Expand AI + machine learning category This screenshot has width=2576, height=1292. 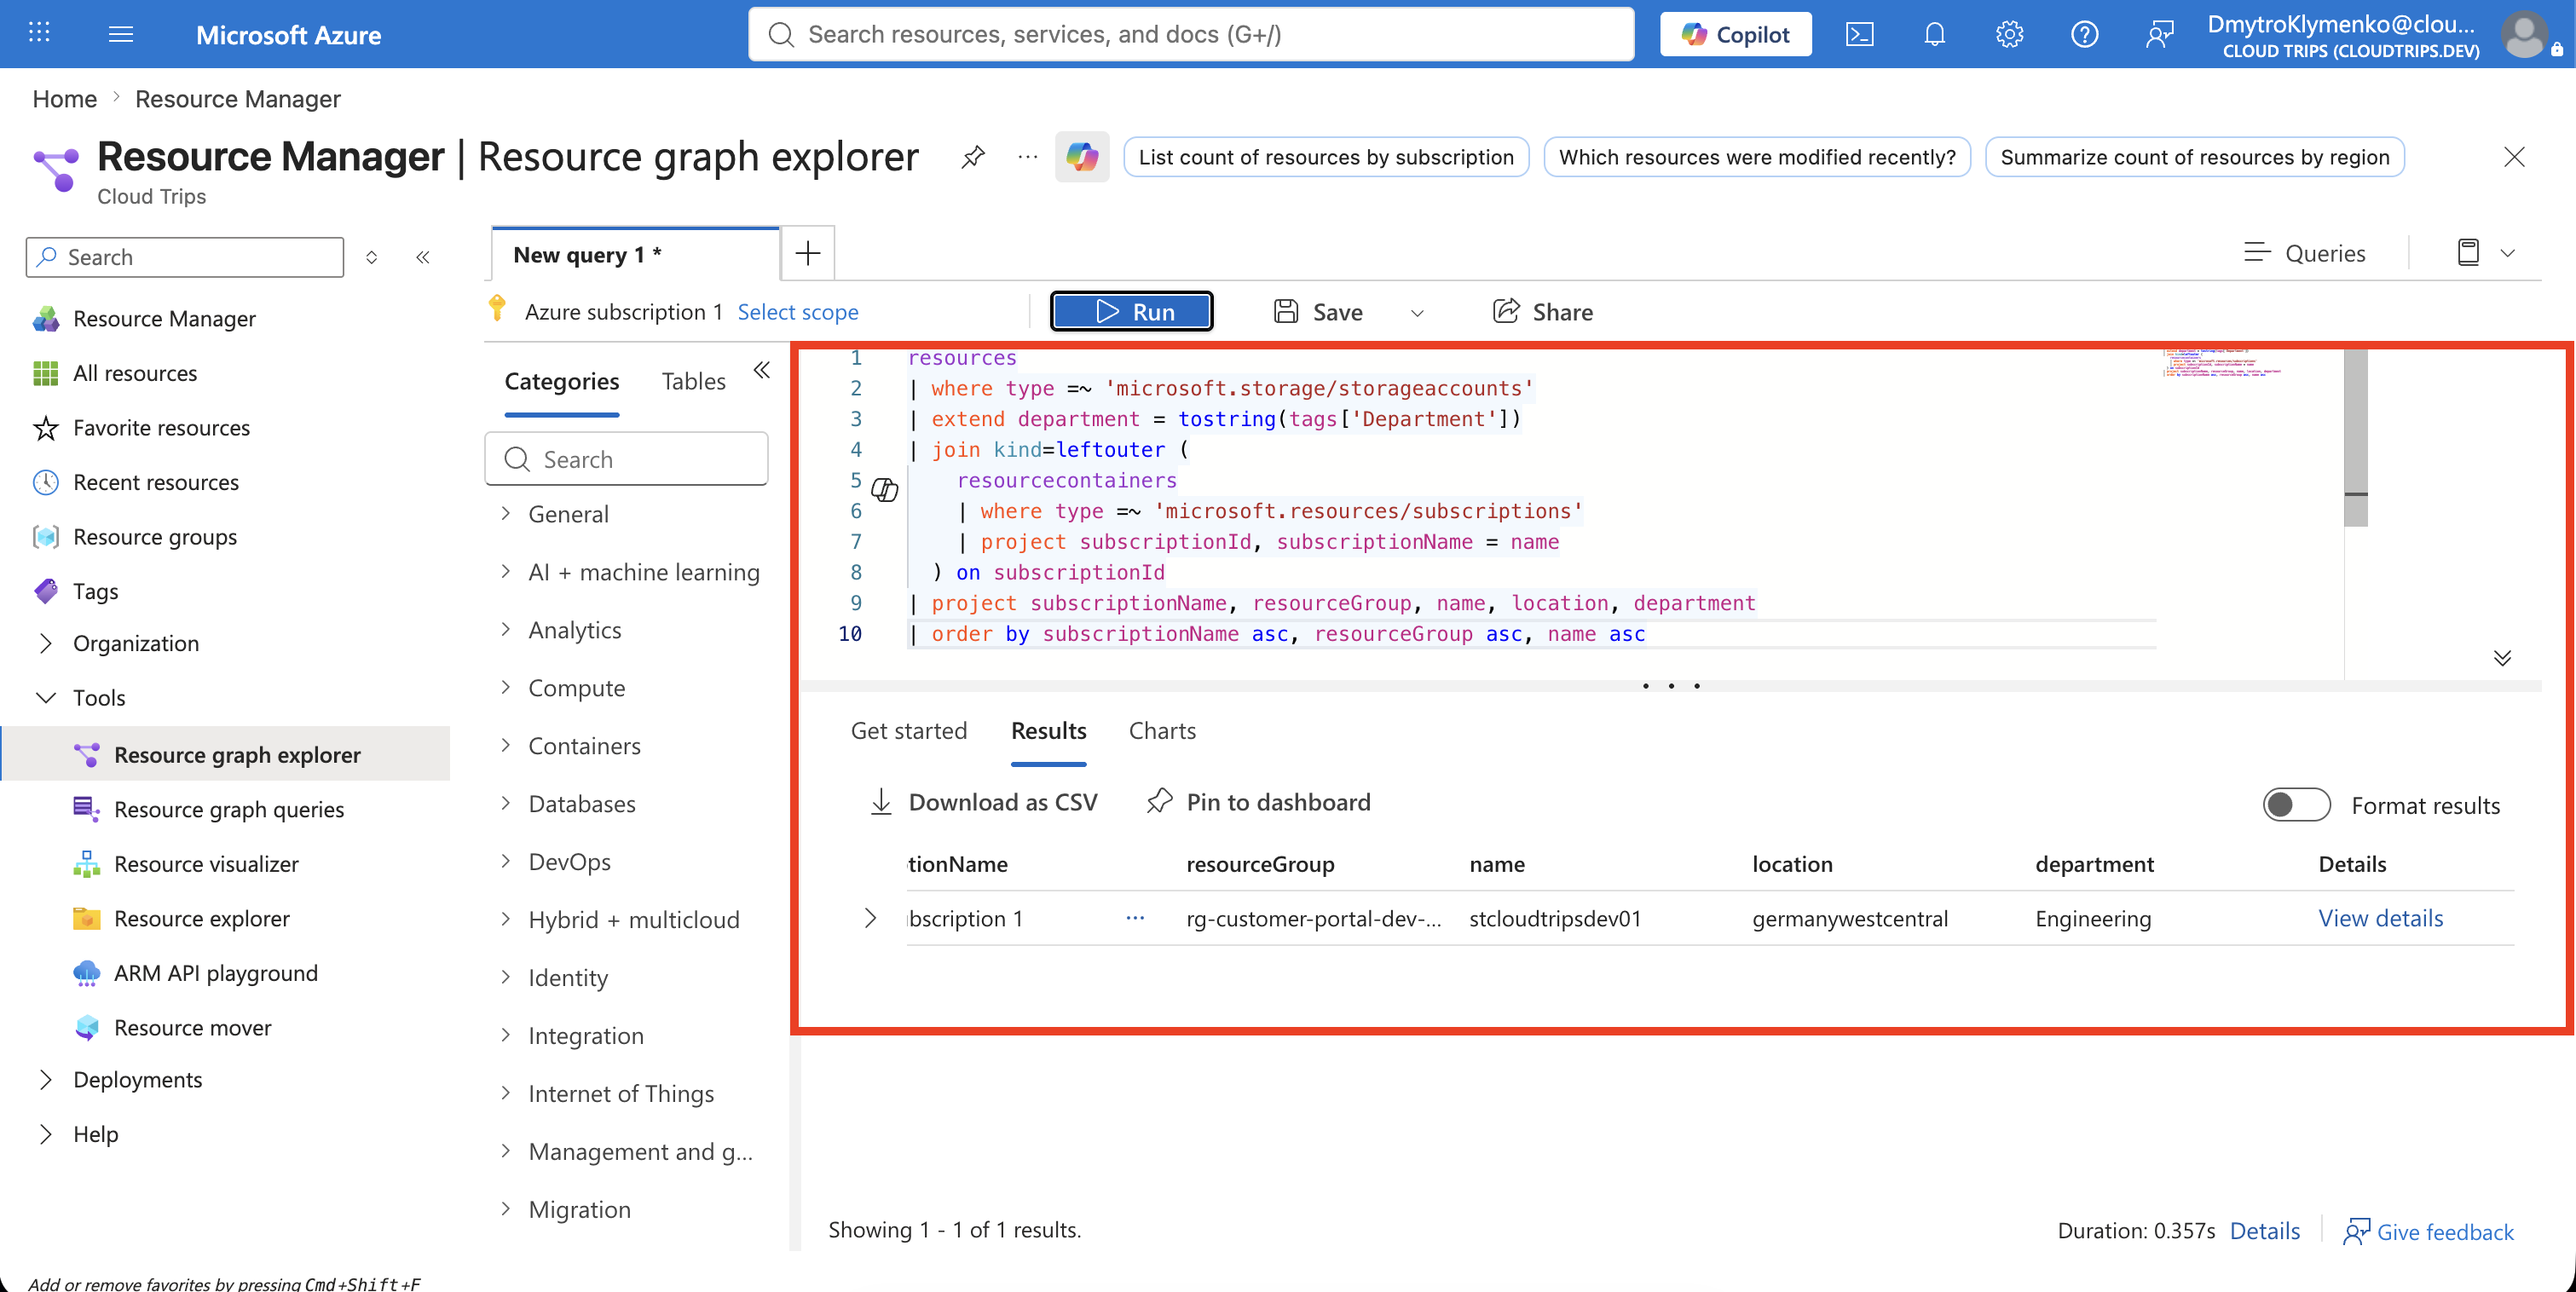(x=506, y=572)
